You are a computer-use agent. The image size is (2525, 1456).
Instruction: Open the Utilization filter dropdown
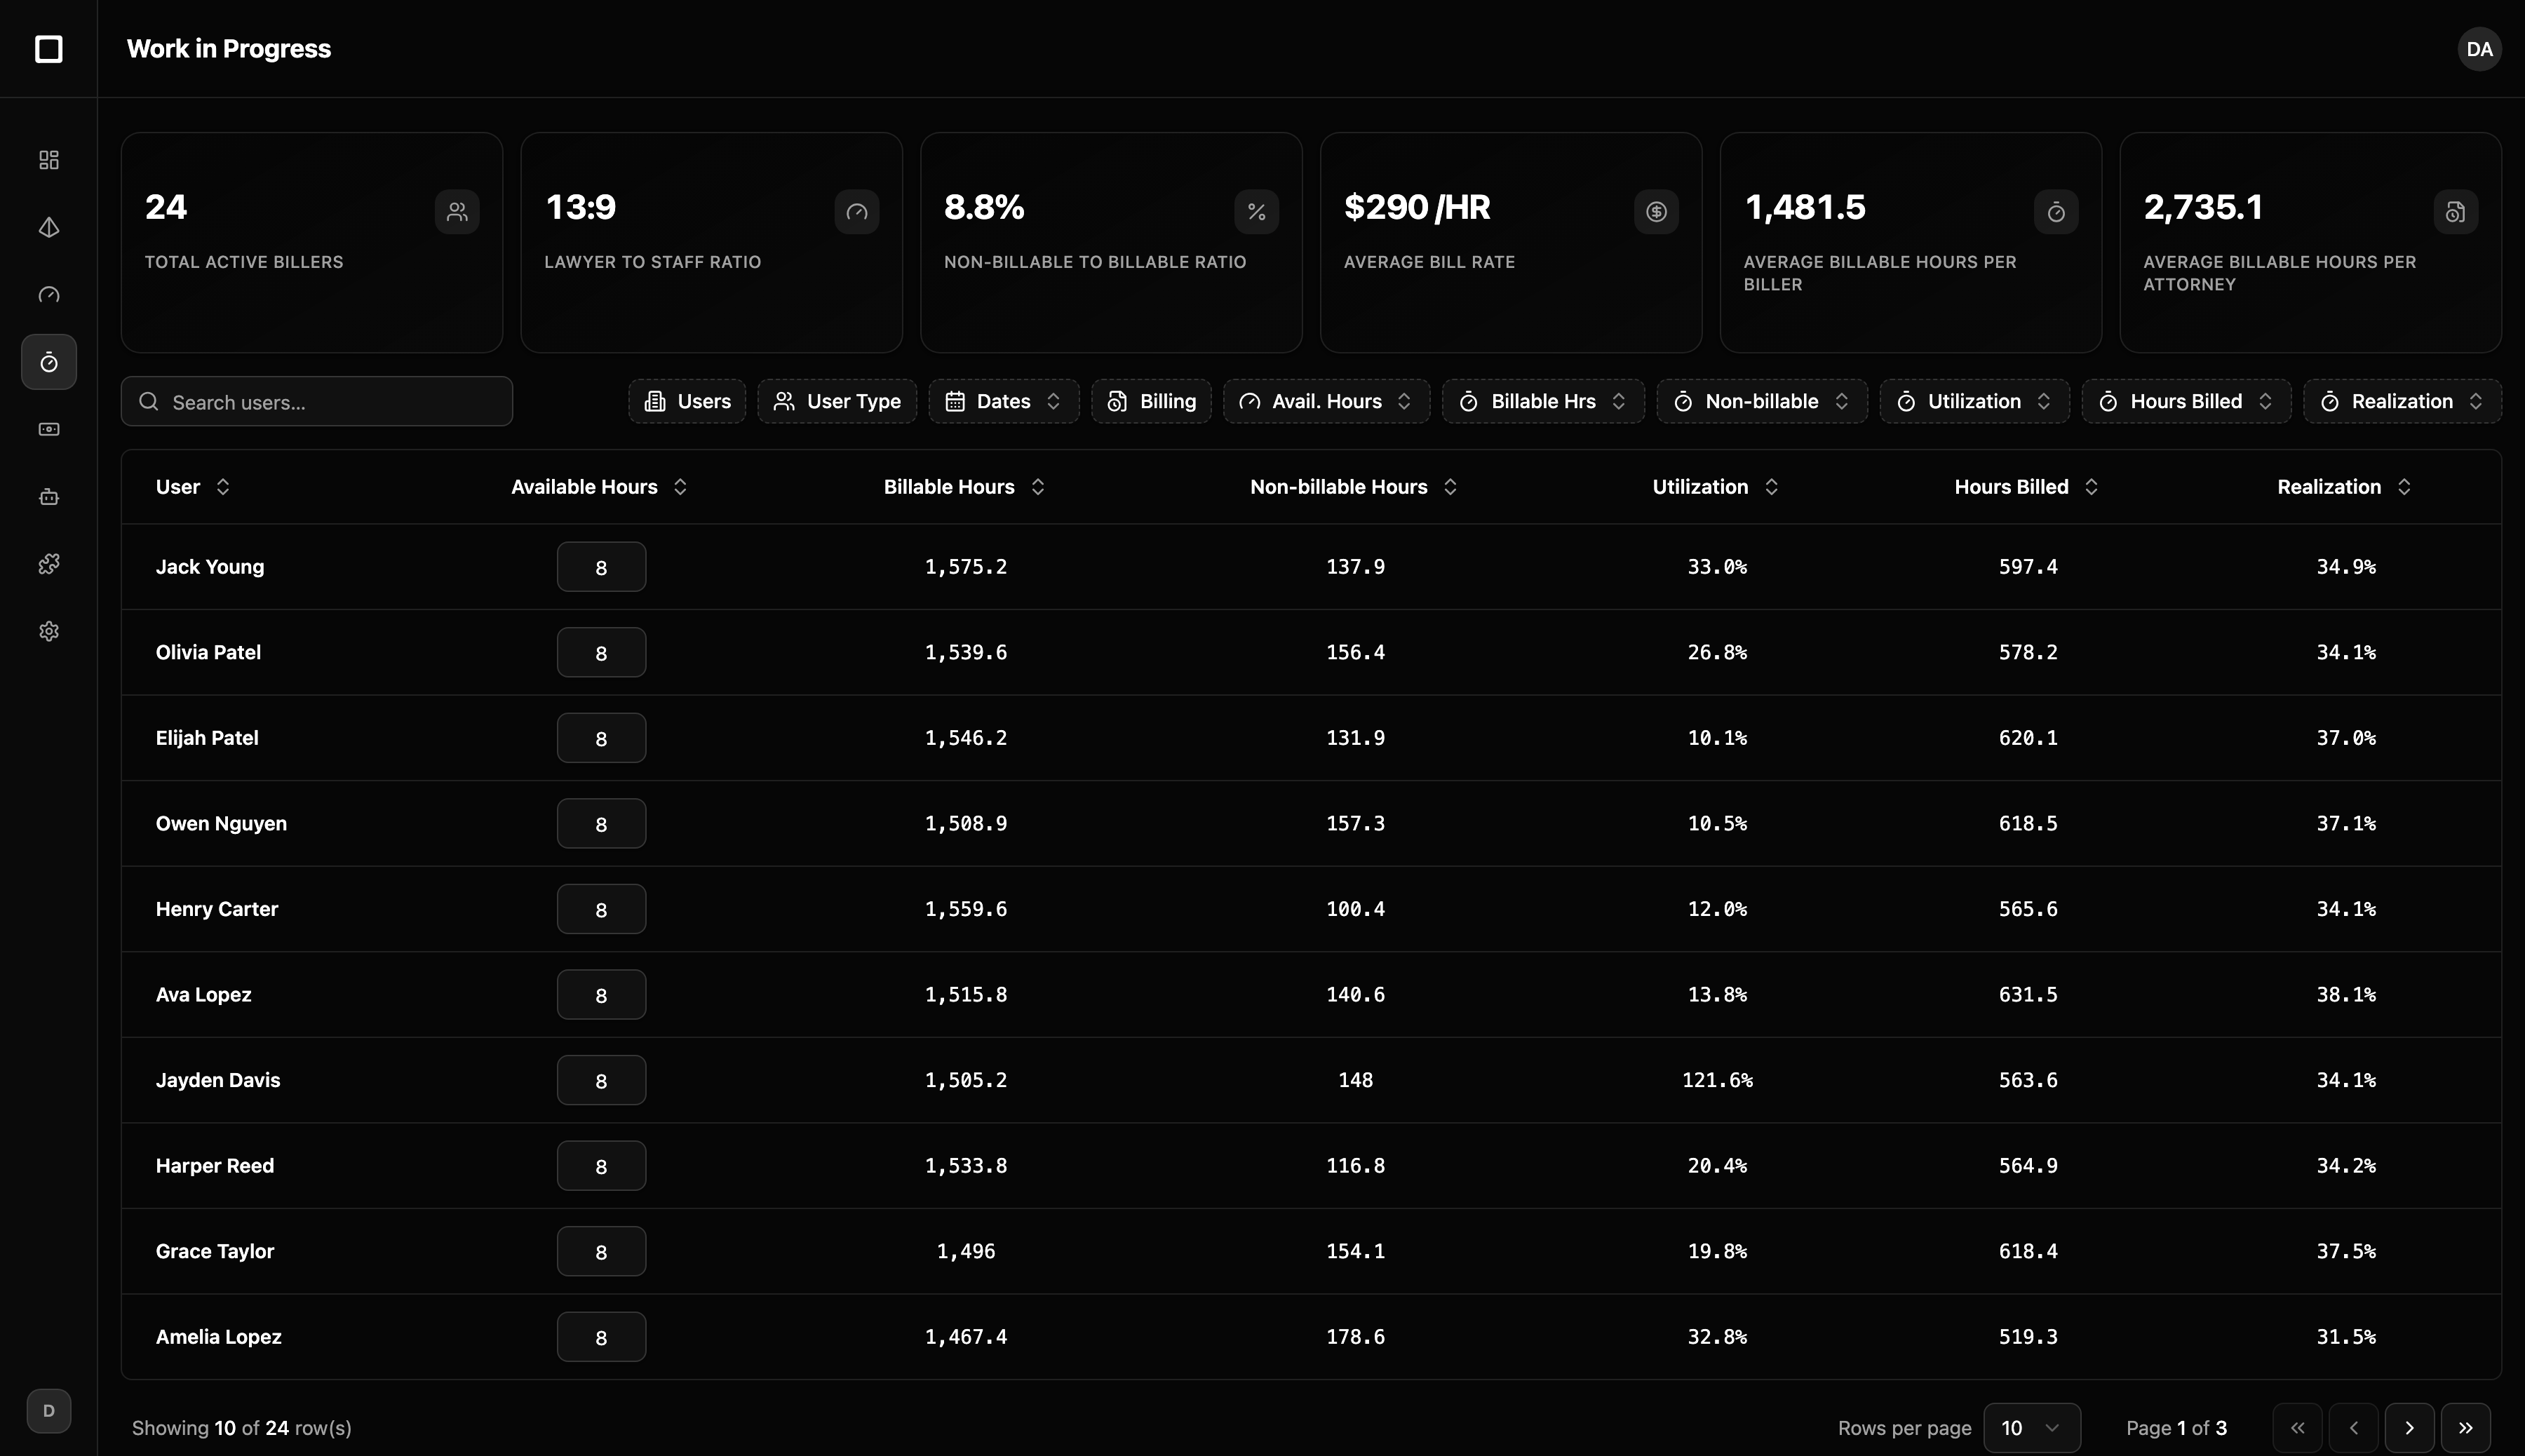pyautogui.click(x=1972, y=401)
